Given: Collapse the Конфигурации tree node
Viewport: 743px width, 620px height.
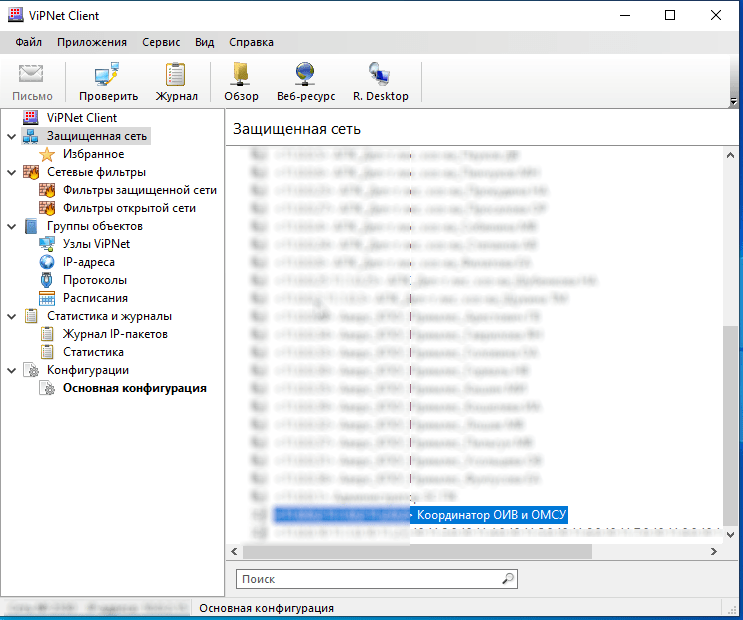Looking at the screenshot, I should tap(11, 371).
